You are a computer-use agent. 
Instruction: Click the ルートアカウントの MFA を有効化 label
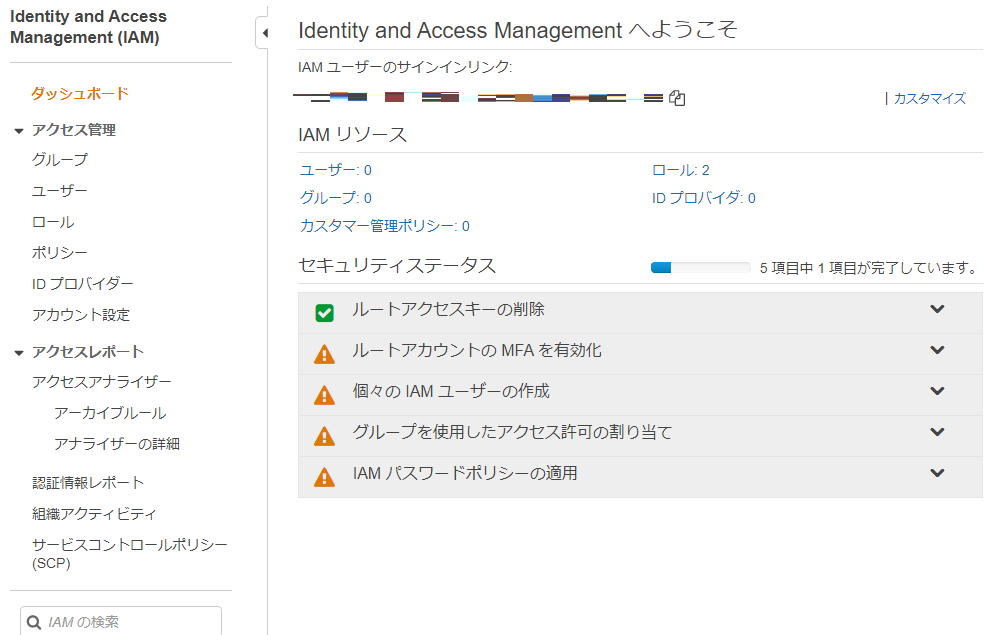coord(477,351)
